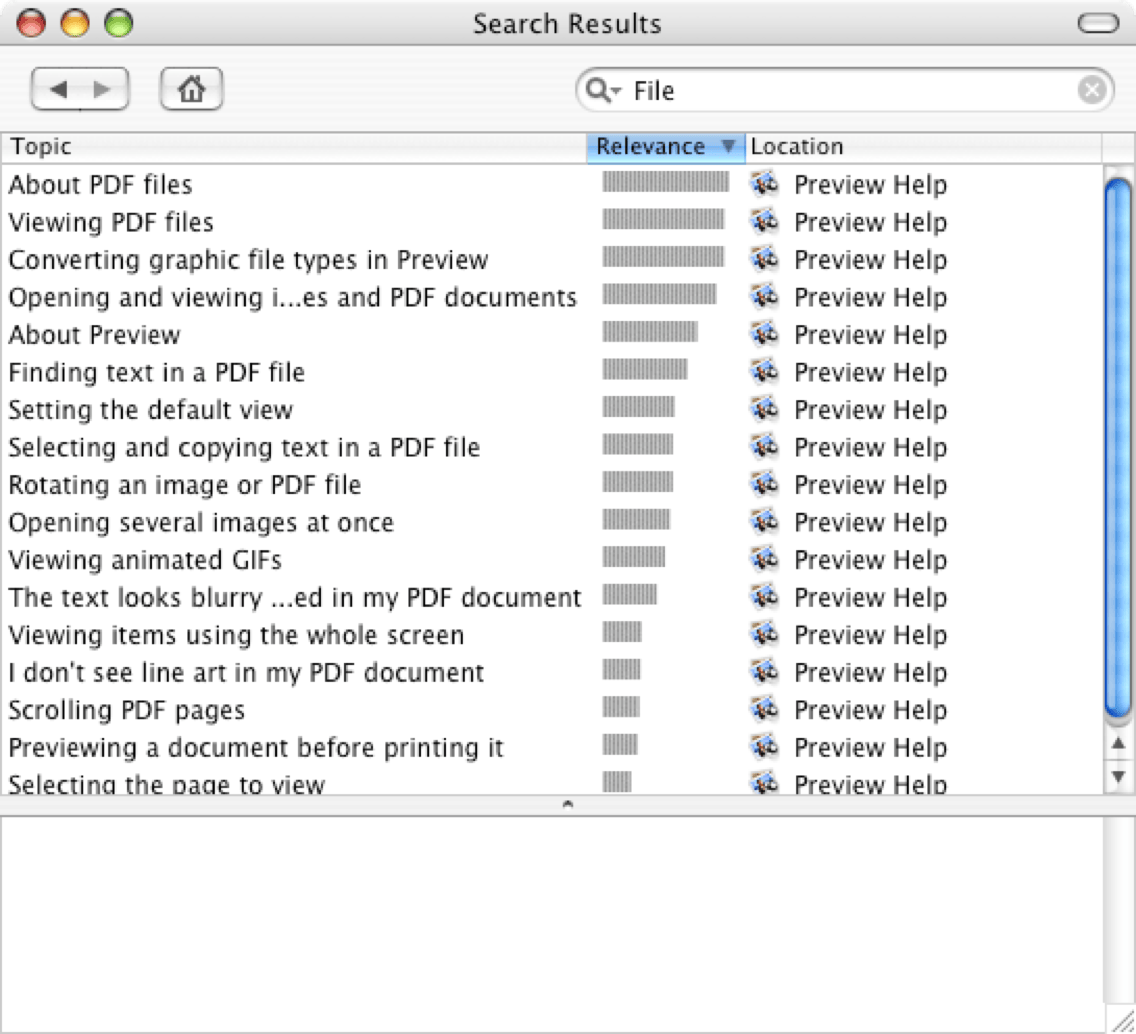Go forward with the right arrow button
The width and height of the screenshot is (1136, 1034).
tap(103, 89)
